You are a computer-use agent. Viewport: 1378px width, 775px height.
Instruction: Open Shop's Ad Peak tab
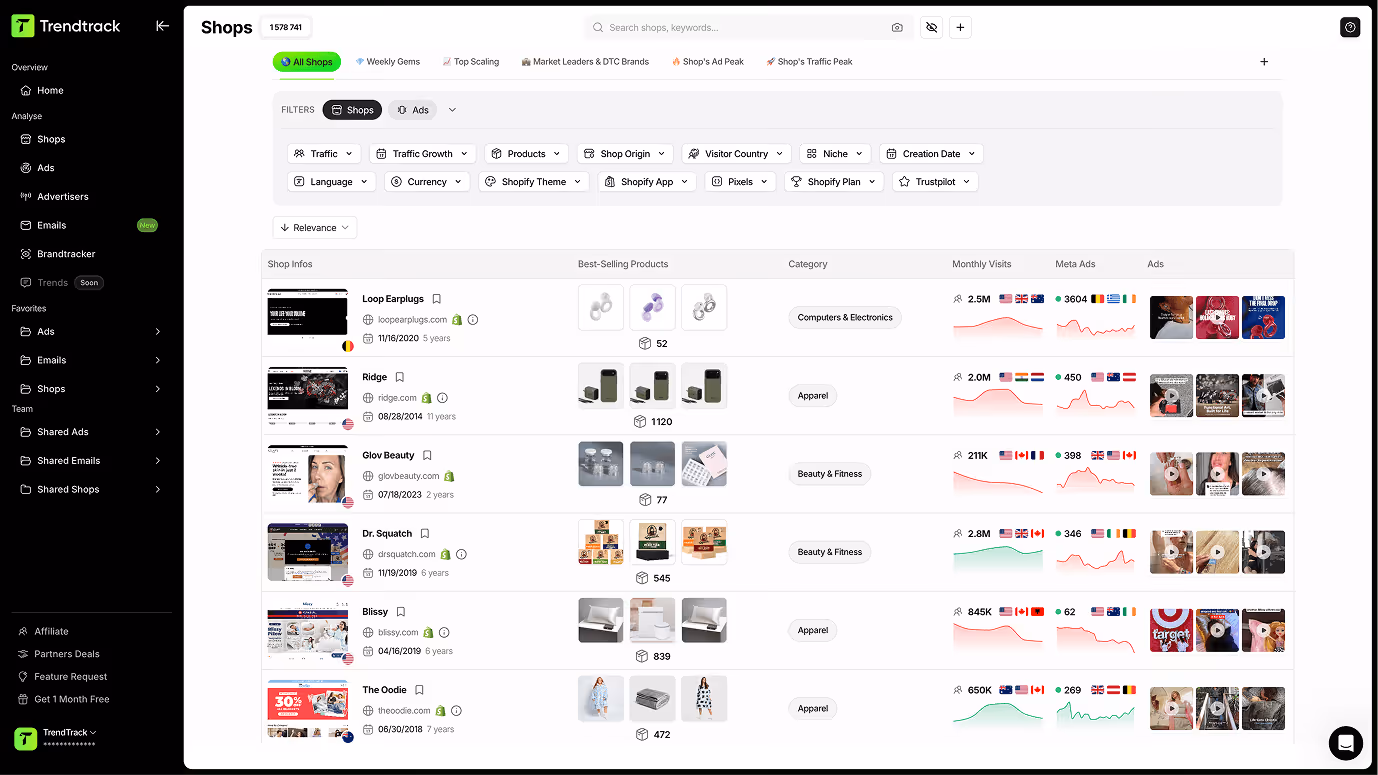tap(707, 62)
